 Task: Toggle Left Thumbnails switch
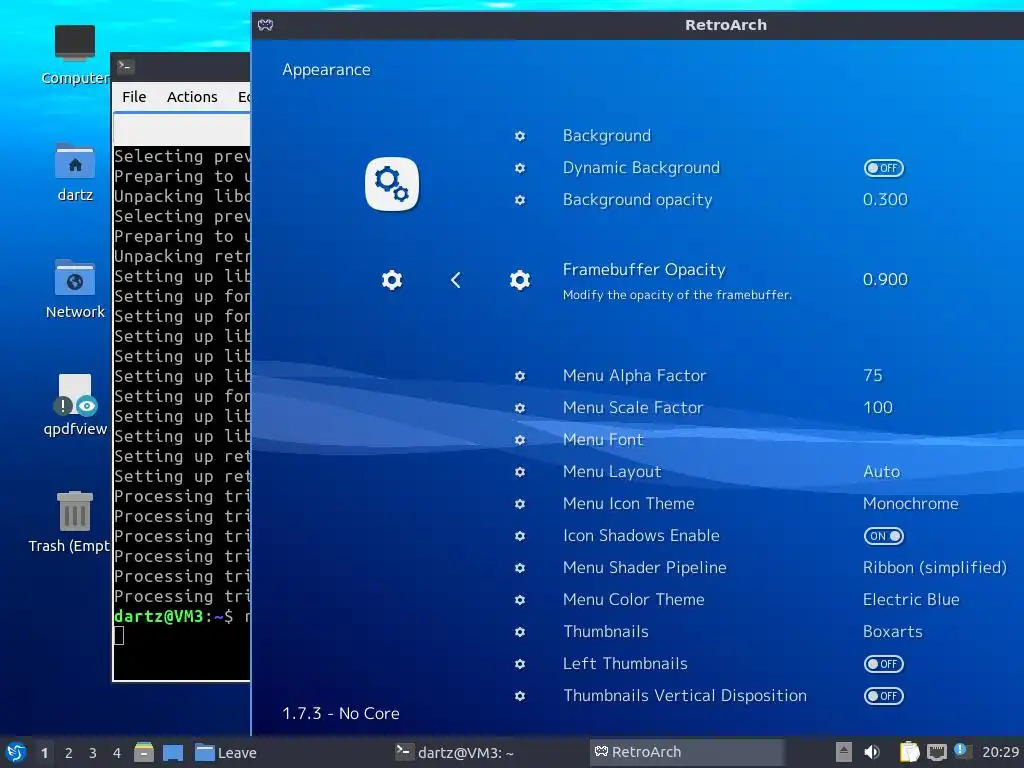tap(884, 664)
